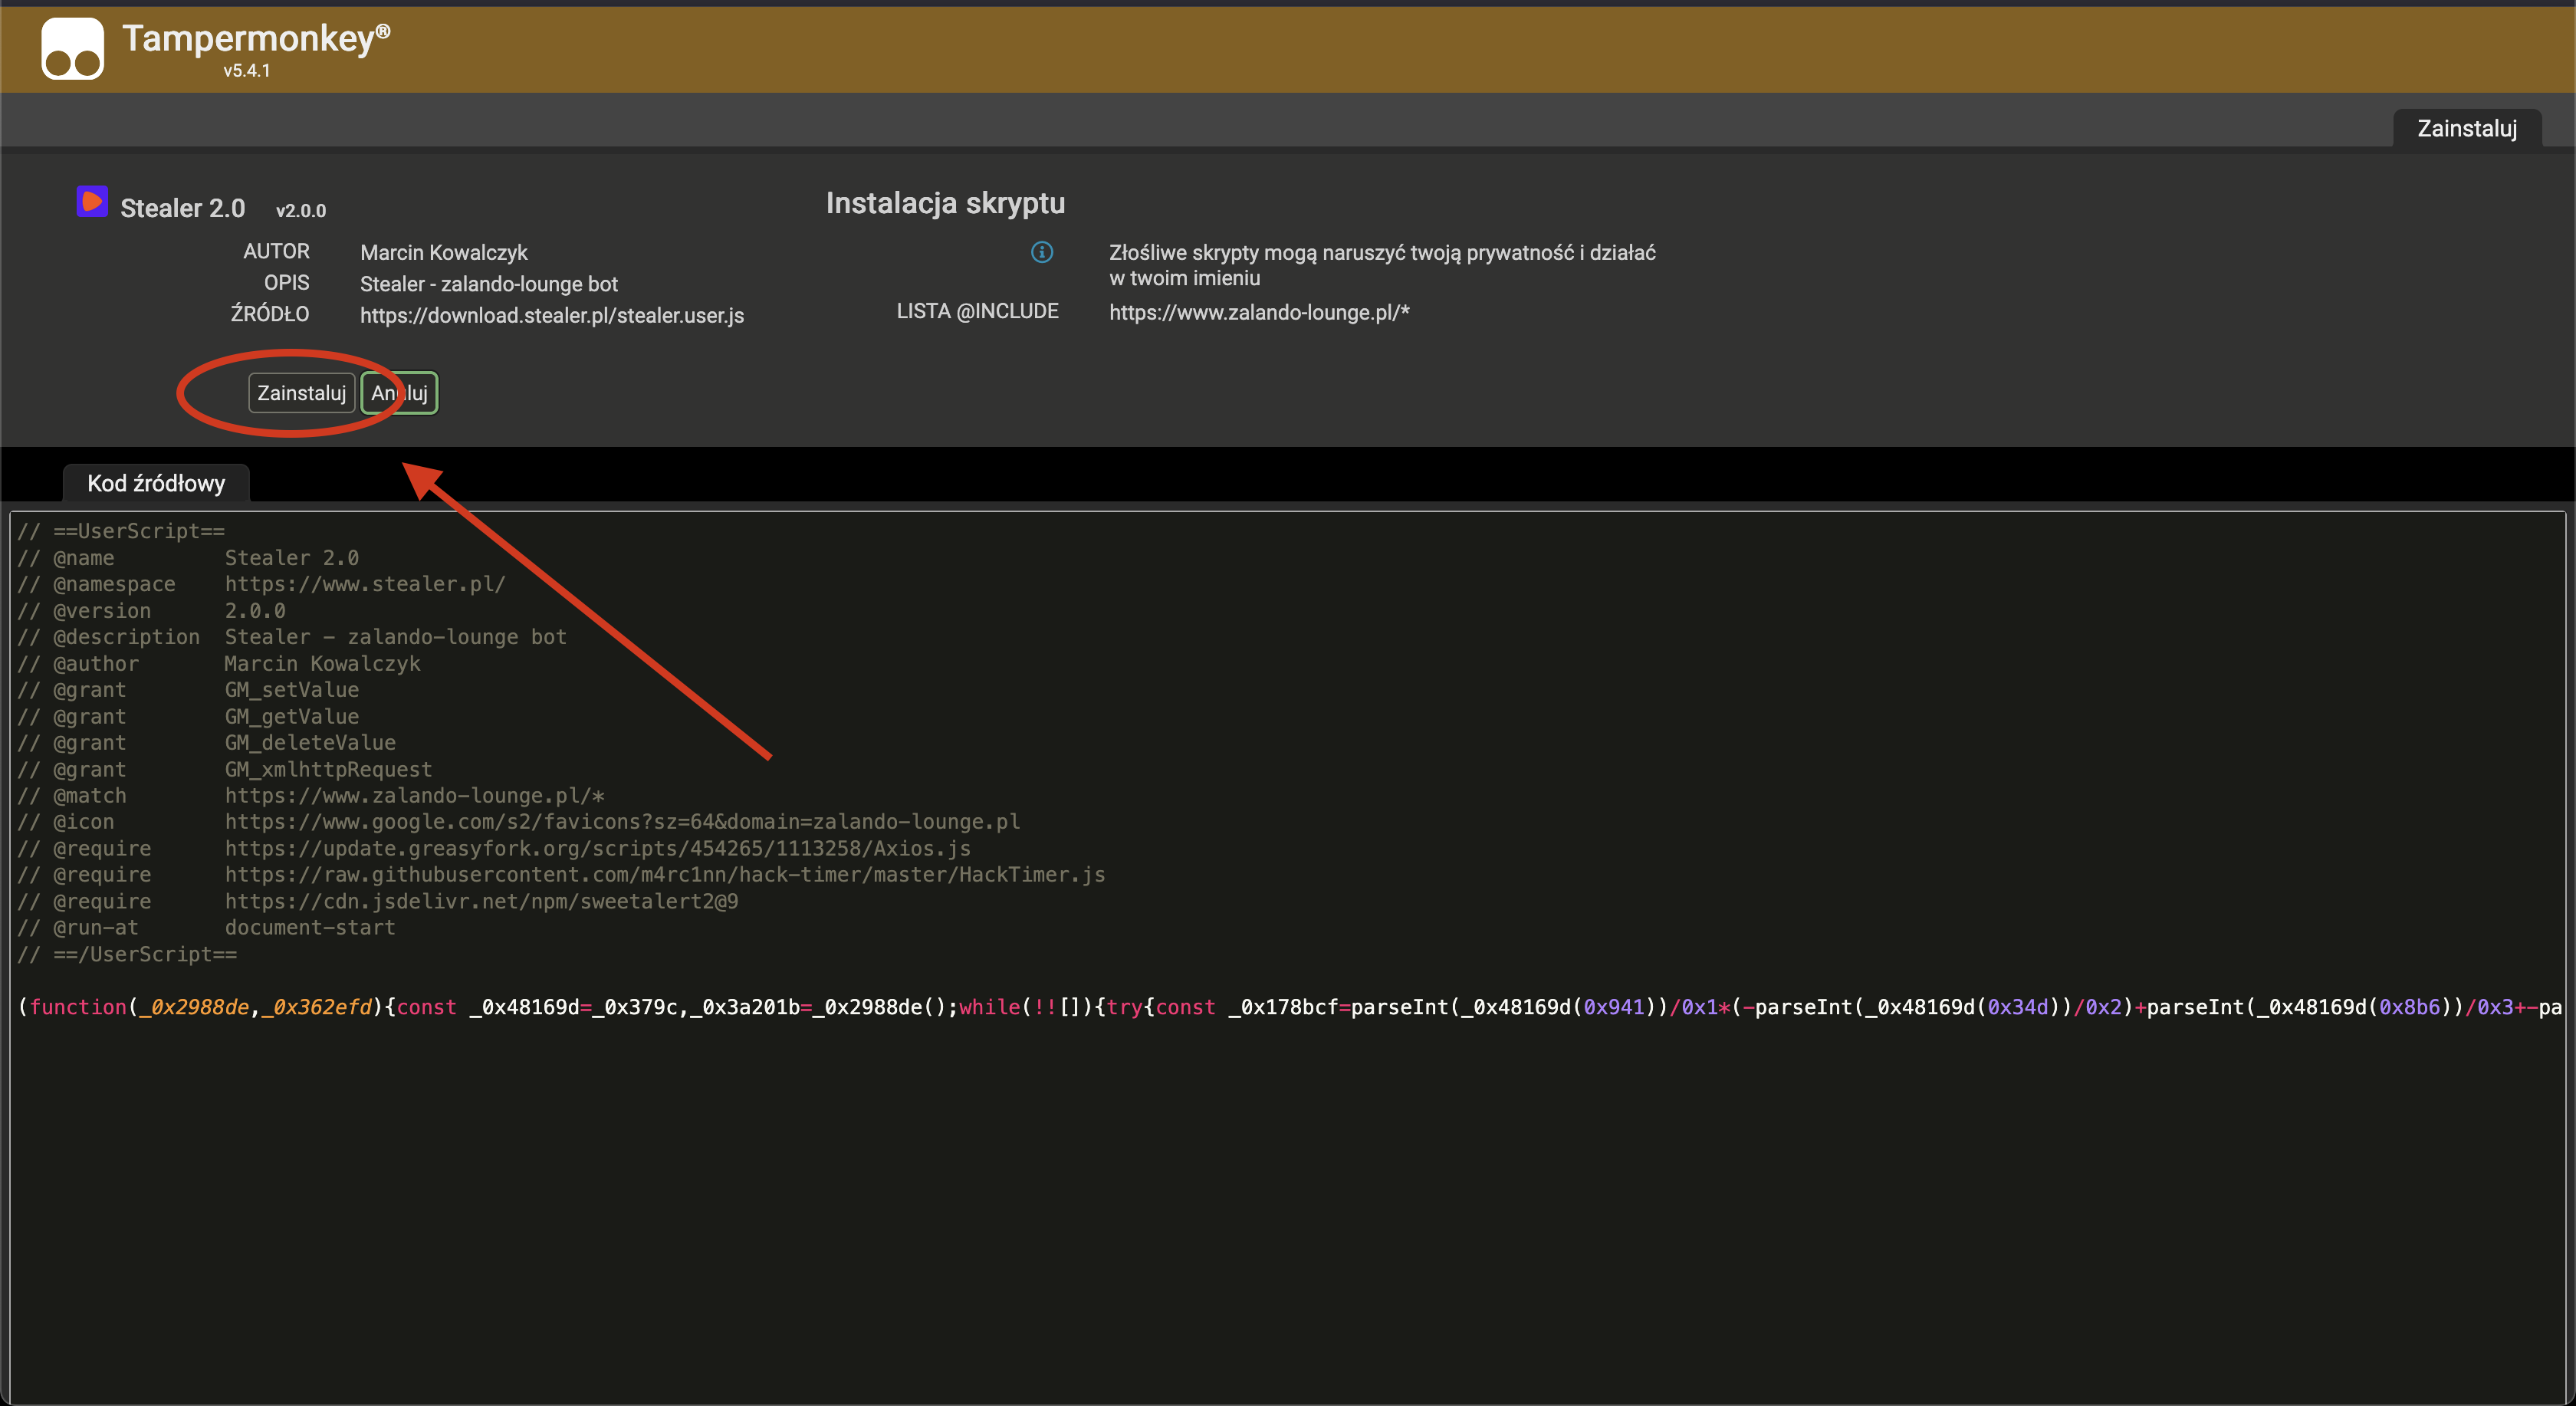Click the @run-at document-start line
Viewport: 2576px width, 1406px height.
(206, 928)
